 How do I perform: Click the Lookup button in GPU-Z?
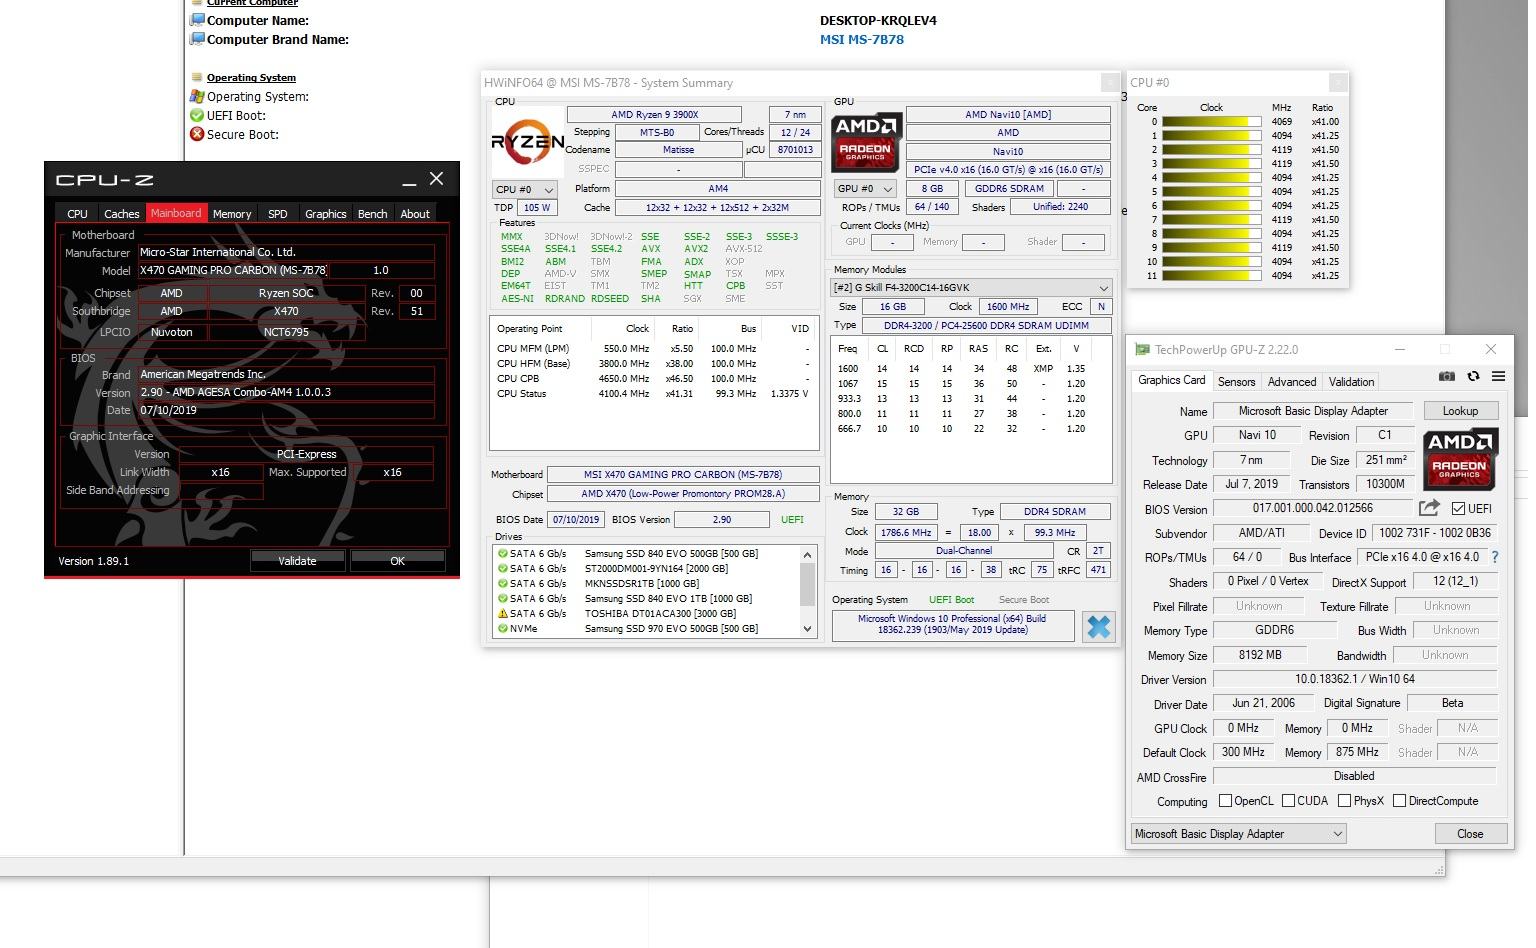(x=1460, y=410)
